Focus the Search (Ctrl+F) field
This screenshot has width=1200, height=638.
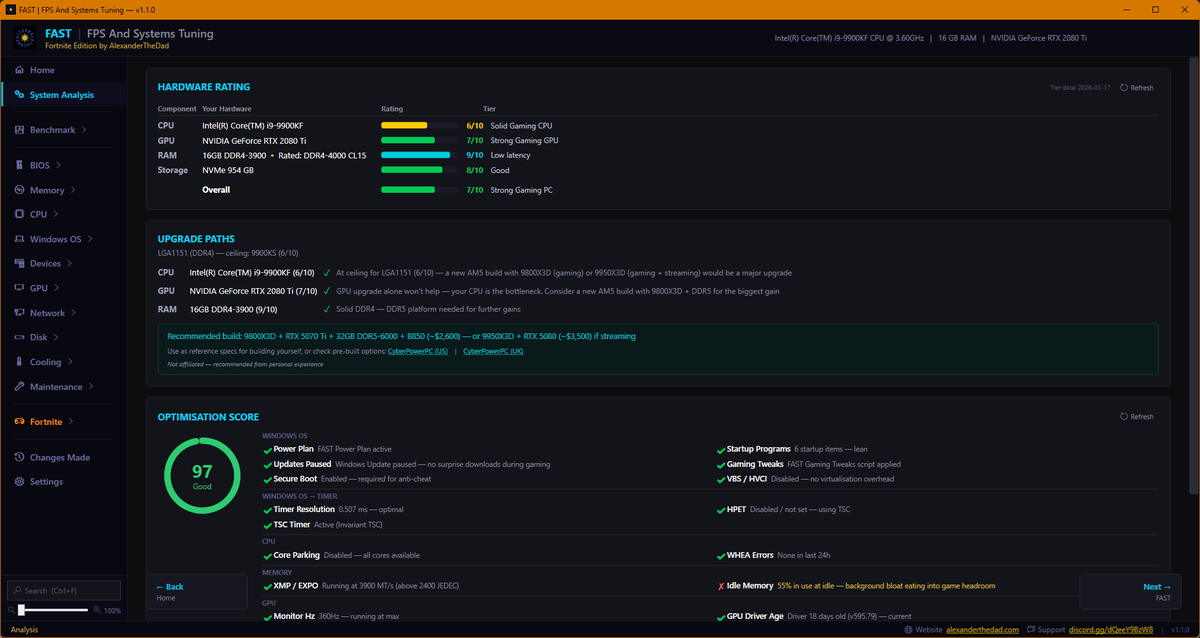tap(64, 591)
